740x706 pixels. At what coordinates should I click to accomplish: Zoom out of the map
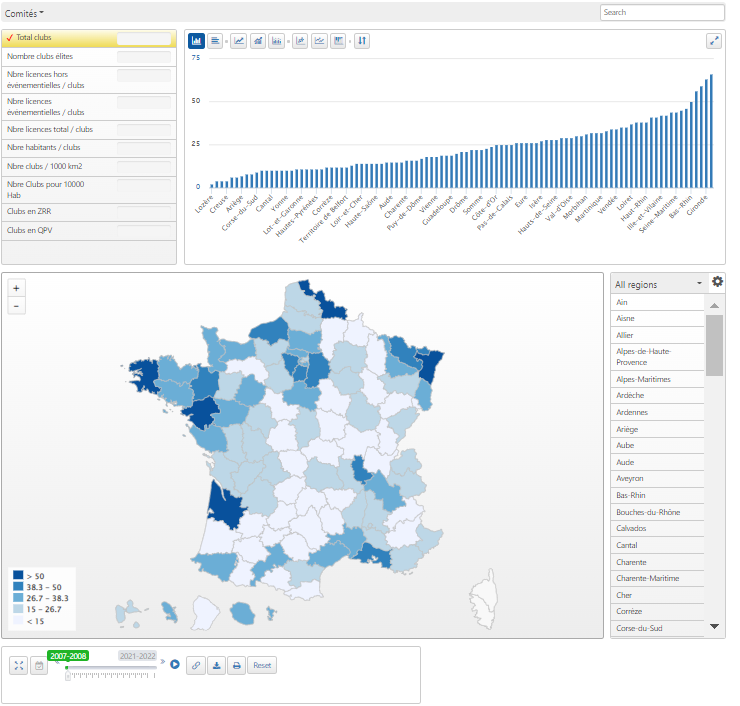click(17, 306)
